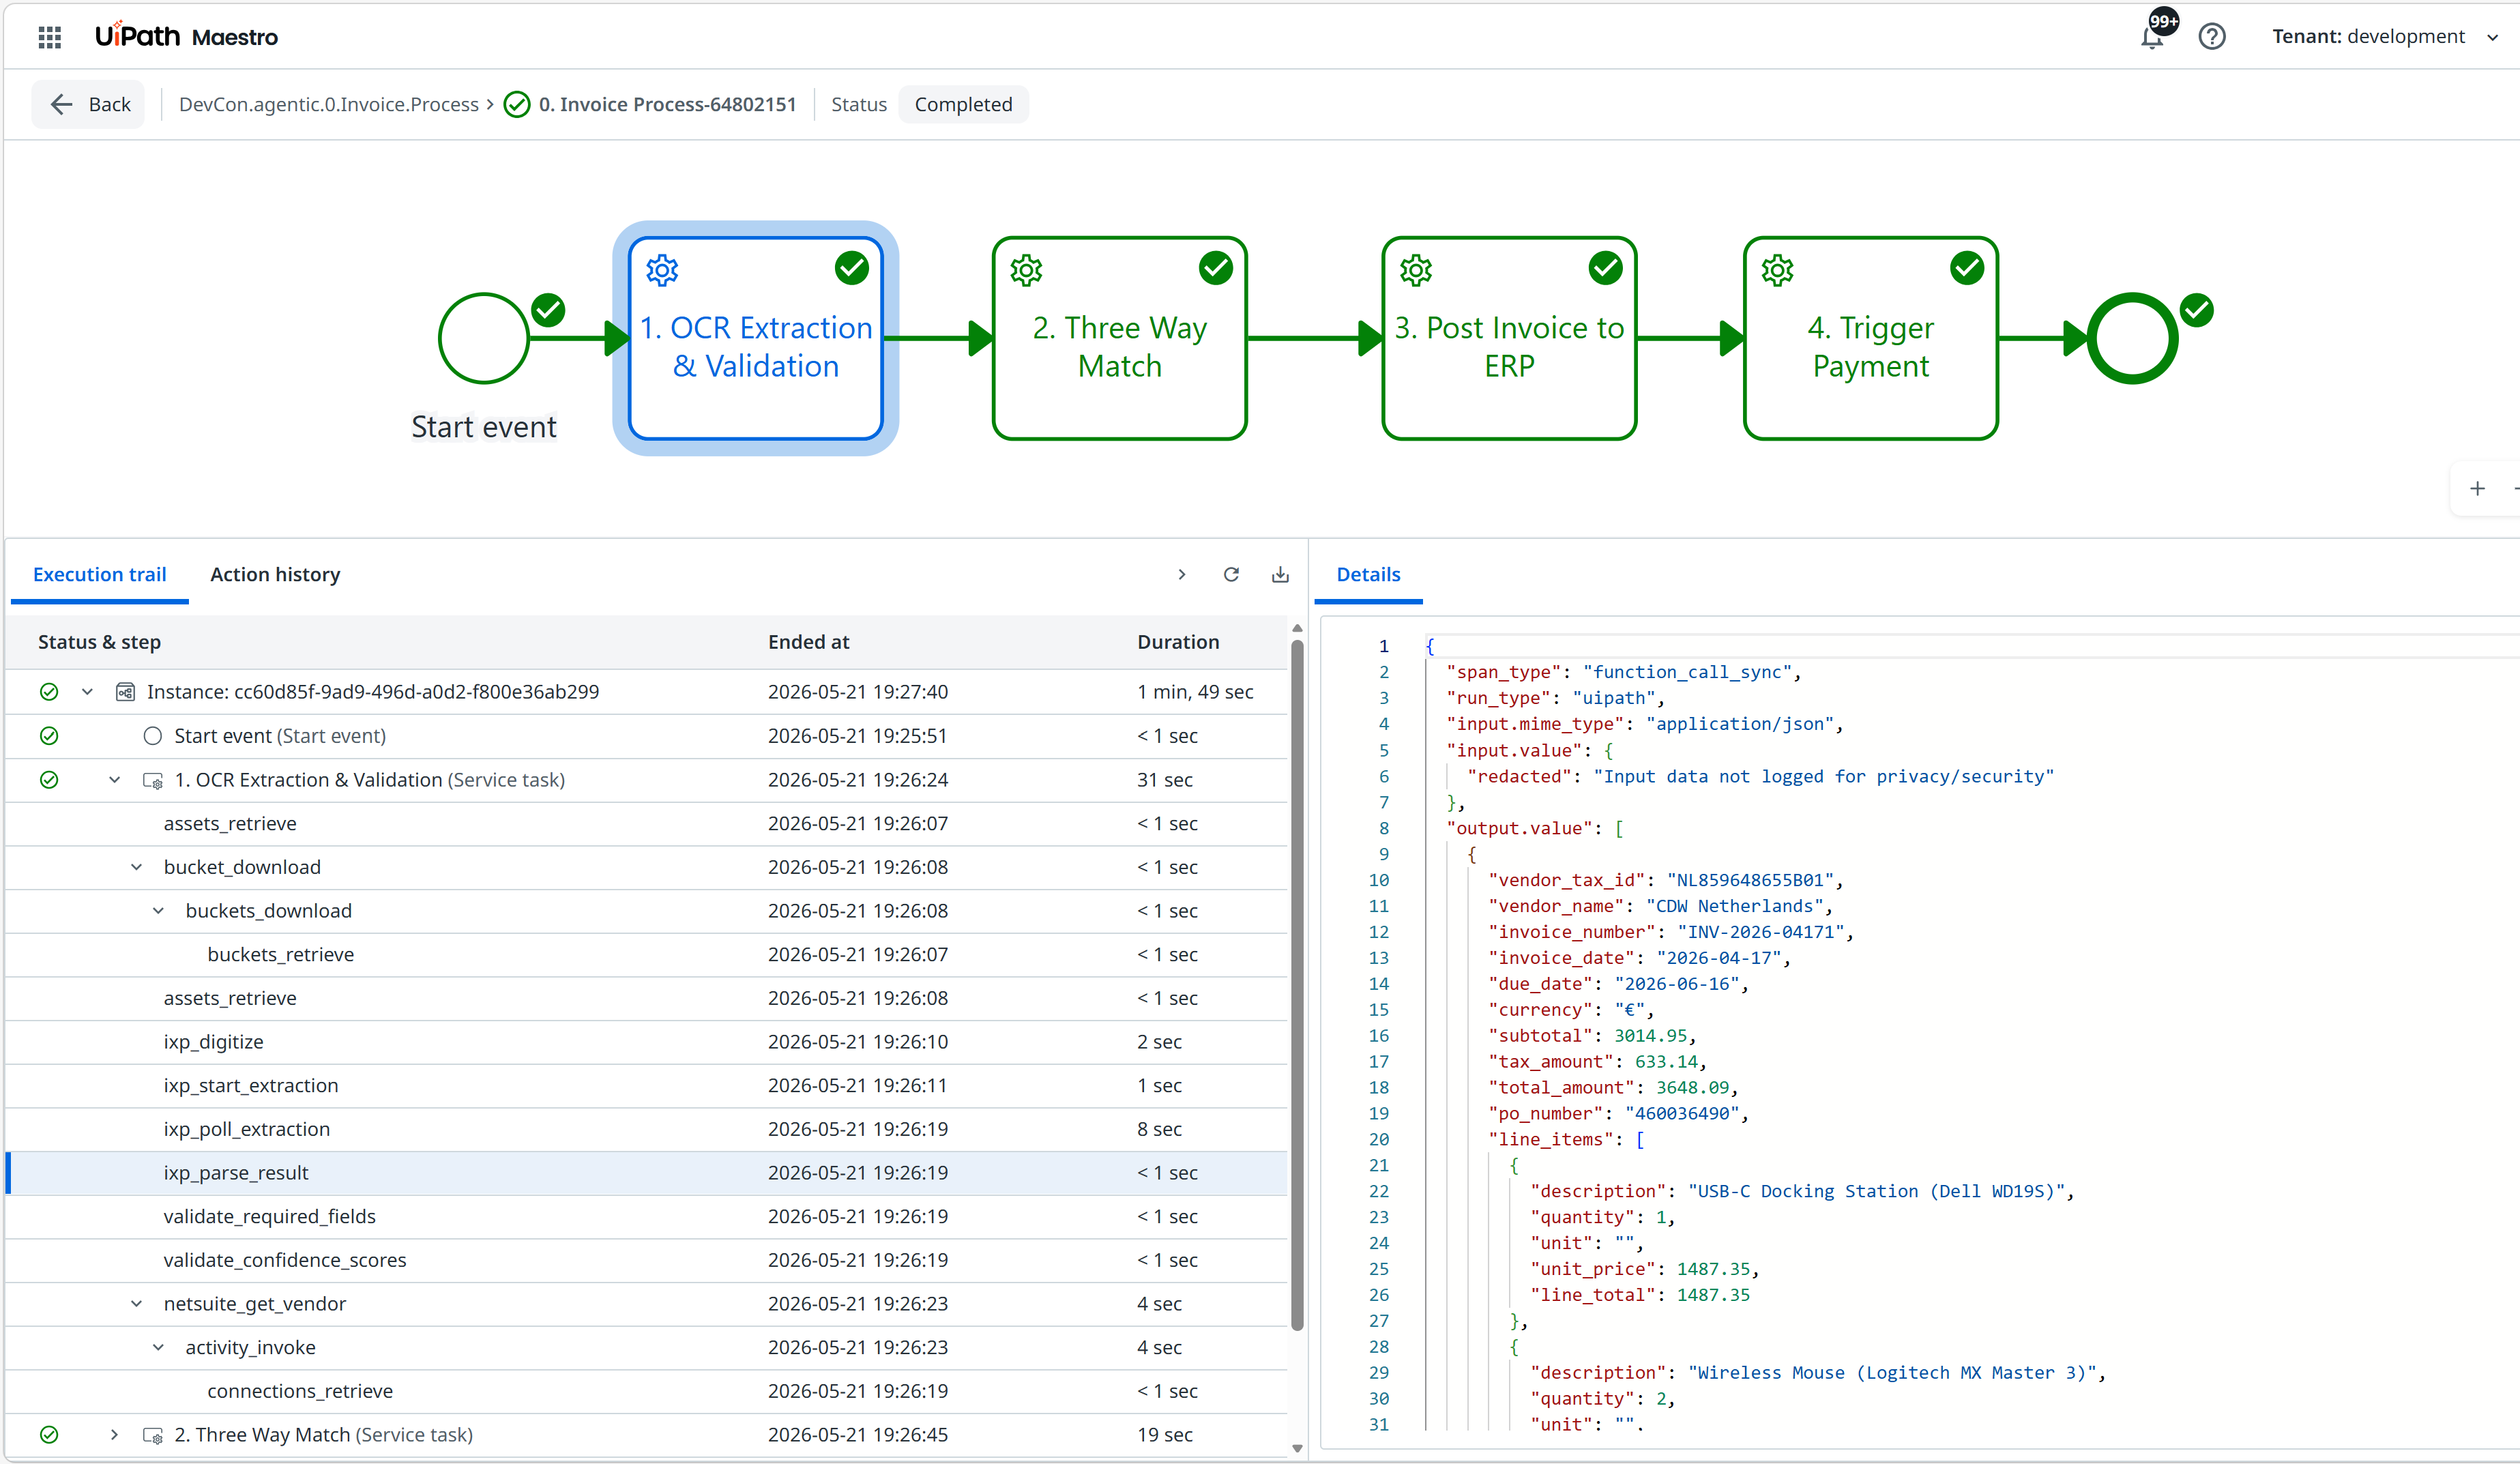Click the invoice_number value INV-2026-04171
The image size is (2520, 1464).
click(1761, 932)
